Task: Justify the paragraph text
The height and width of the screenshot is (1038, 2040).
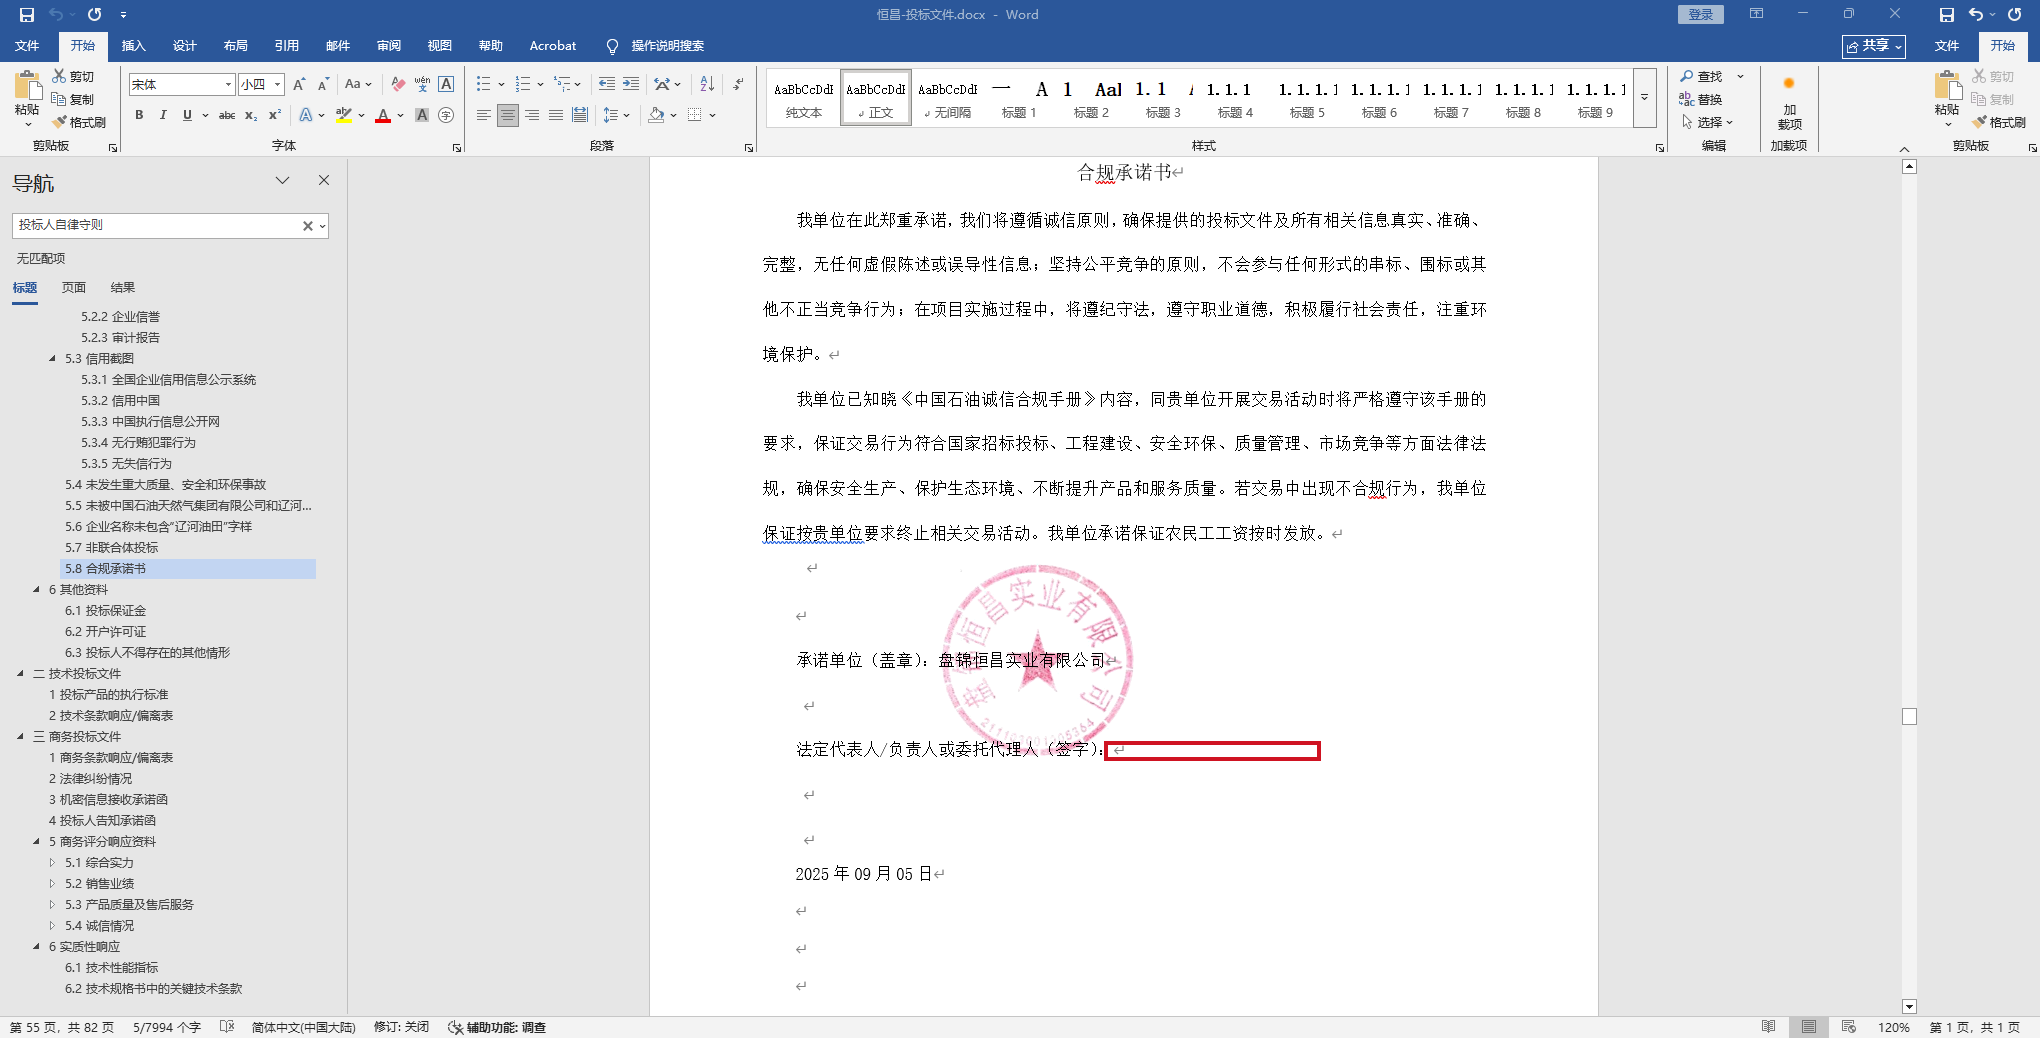Action: pos(556,115)
